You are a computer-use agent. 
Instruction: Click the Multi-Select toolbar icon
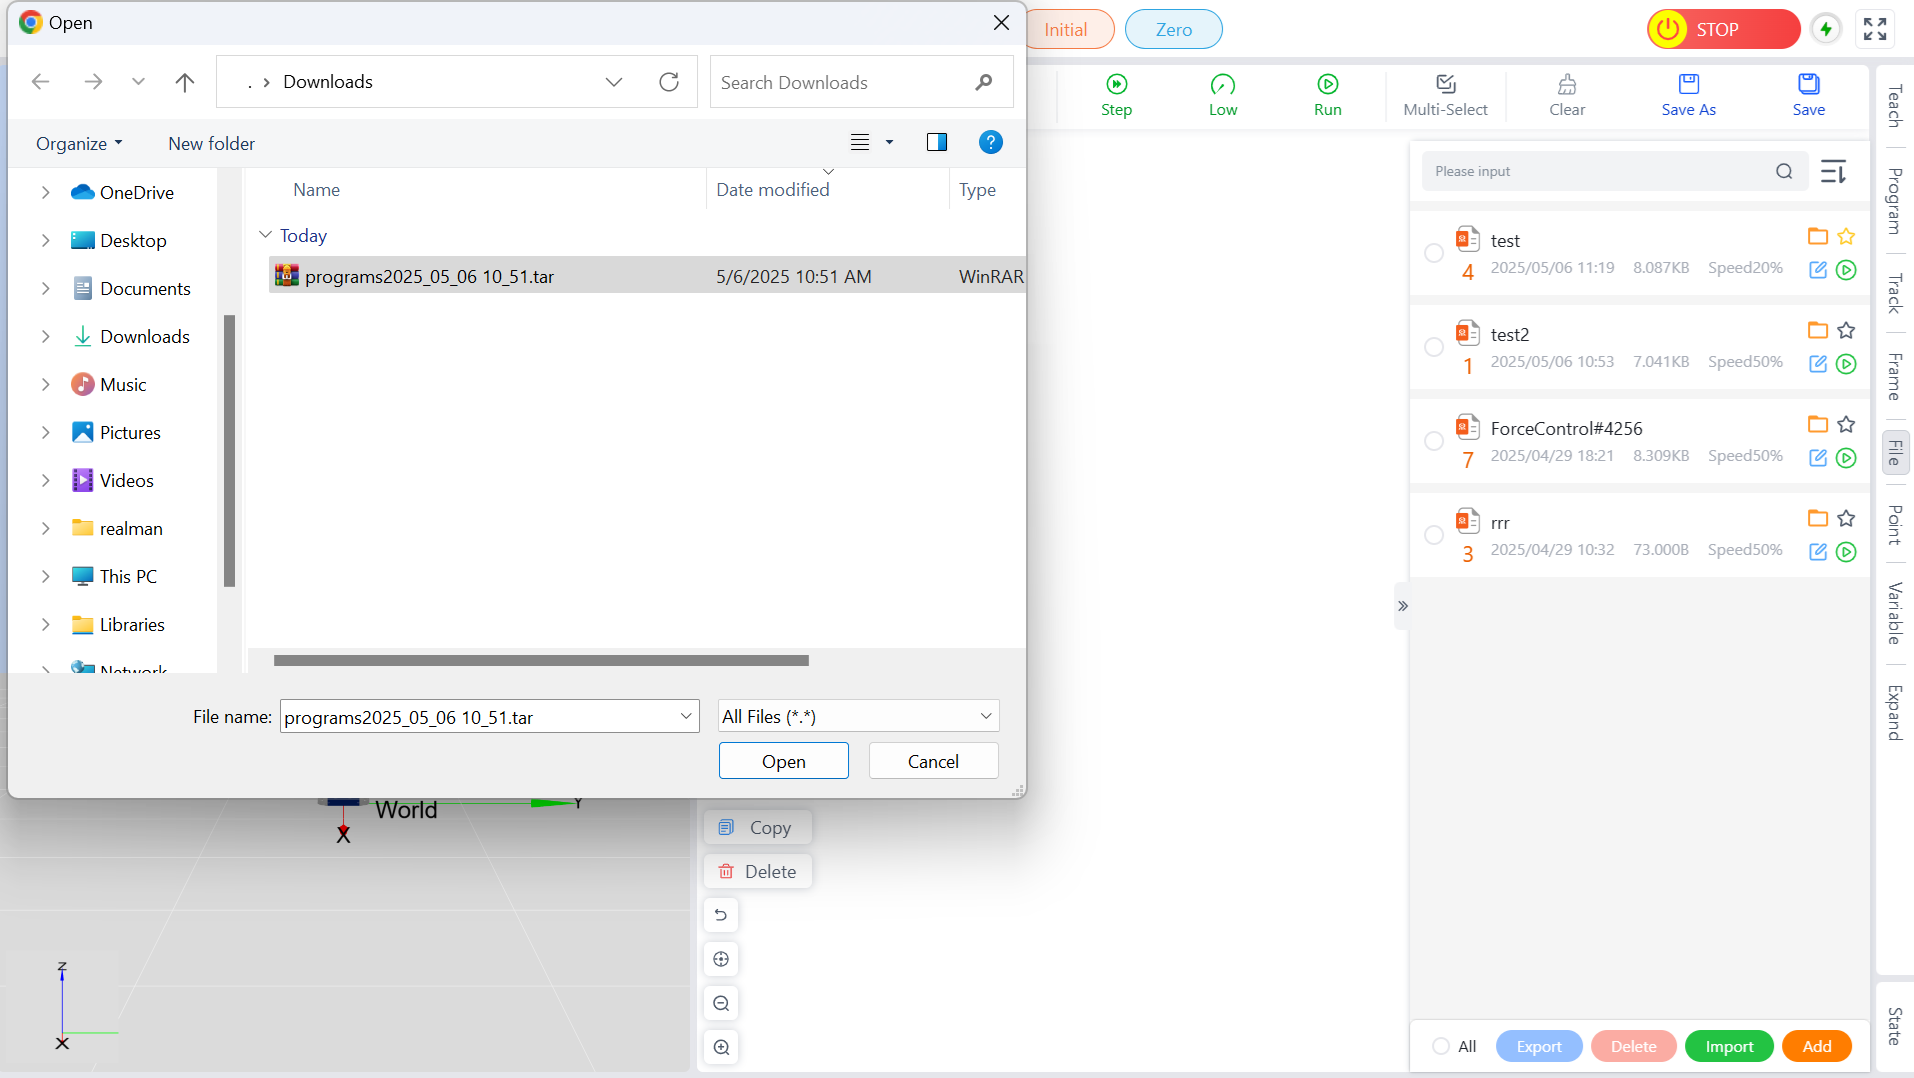click(1445, 85)
